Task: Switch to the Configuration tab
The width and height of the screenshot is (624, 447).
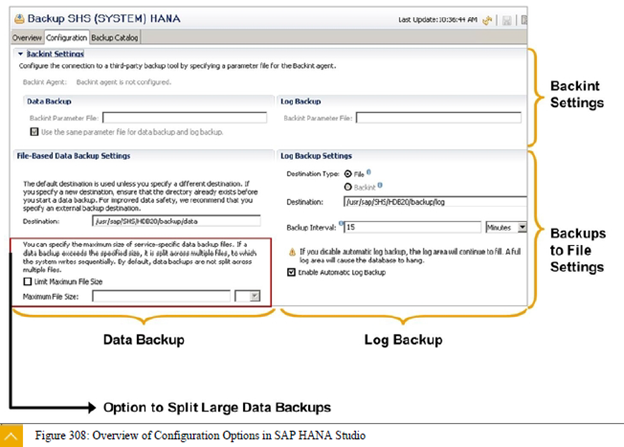Action: point(66,38)
